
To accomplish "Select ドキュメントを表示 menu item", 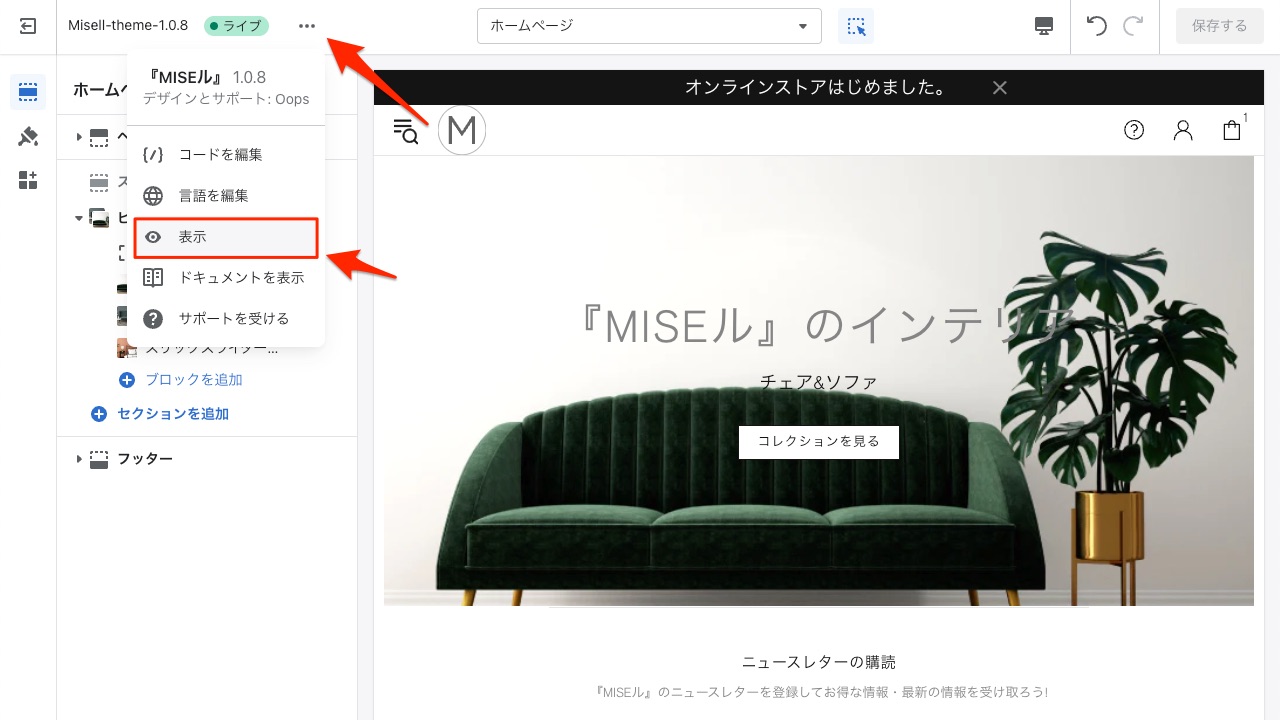I will pos(226,277).
